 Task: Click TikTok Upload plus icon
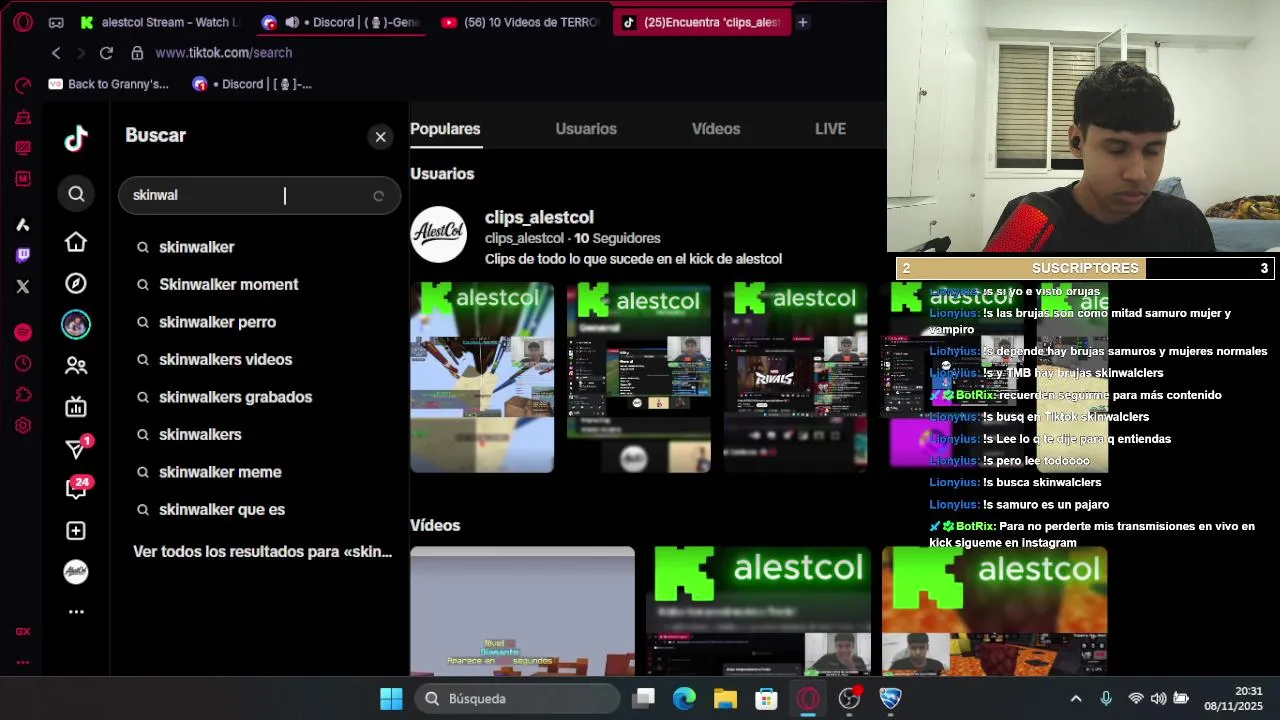(76, 530)
